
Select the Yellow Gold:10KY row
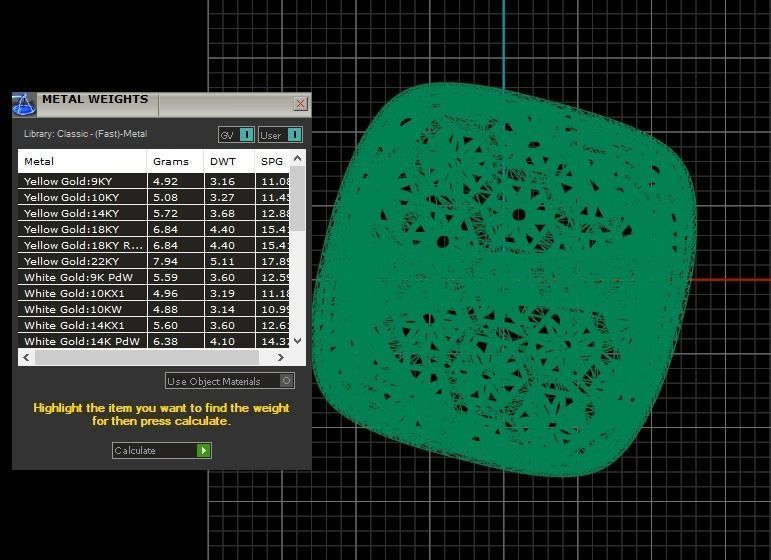pyautogui.click(x=154, y=197)
